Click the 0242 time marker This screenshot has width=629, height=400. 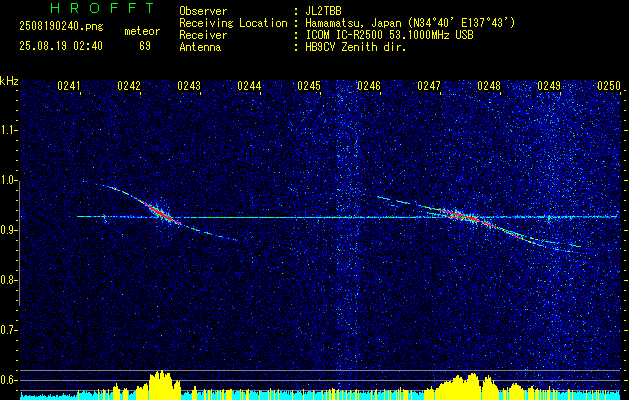click(x=129, y=86)
